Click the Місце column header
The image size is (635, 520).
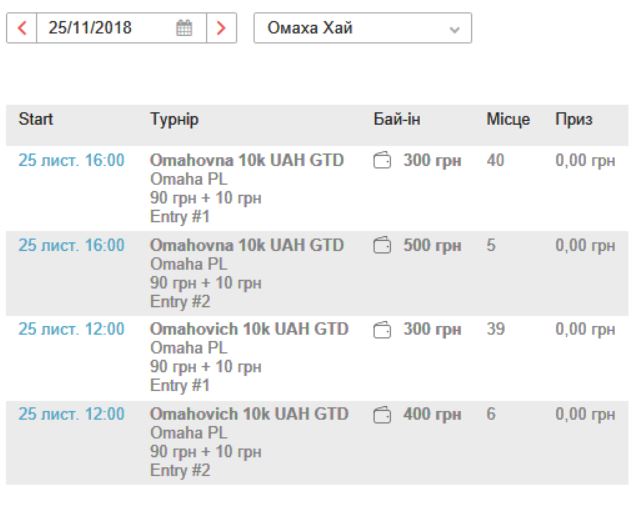point(508,120)
